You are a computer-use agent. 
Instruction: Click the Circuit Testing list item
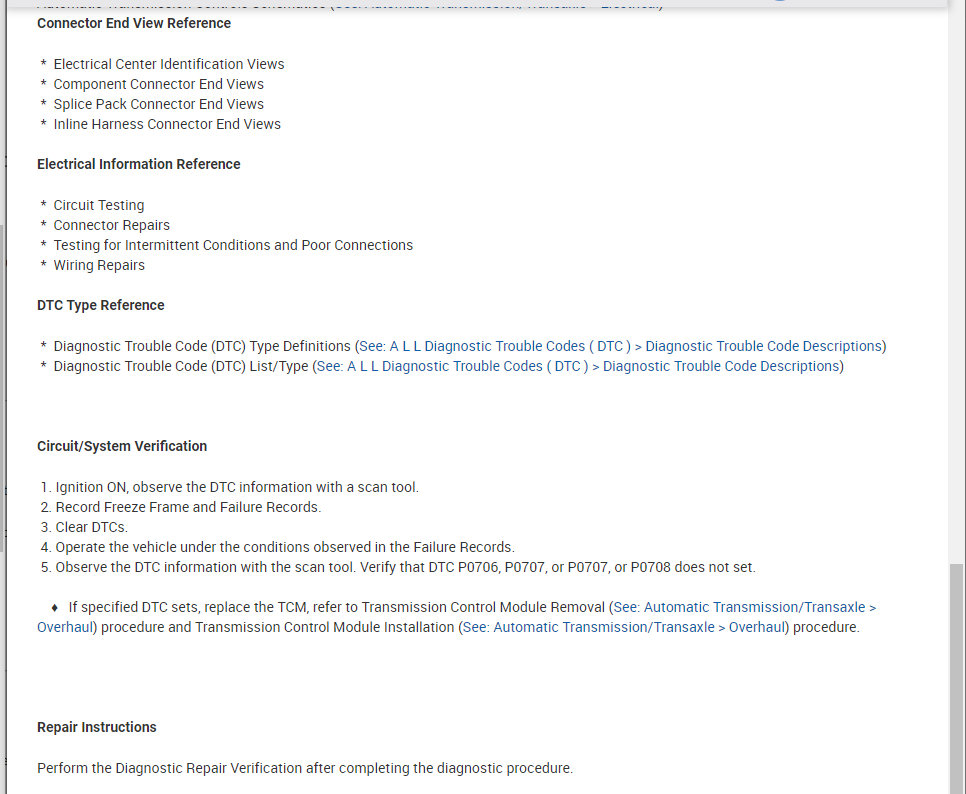[98, 205]
